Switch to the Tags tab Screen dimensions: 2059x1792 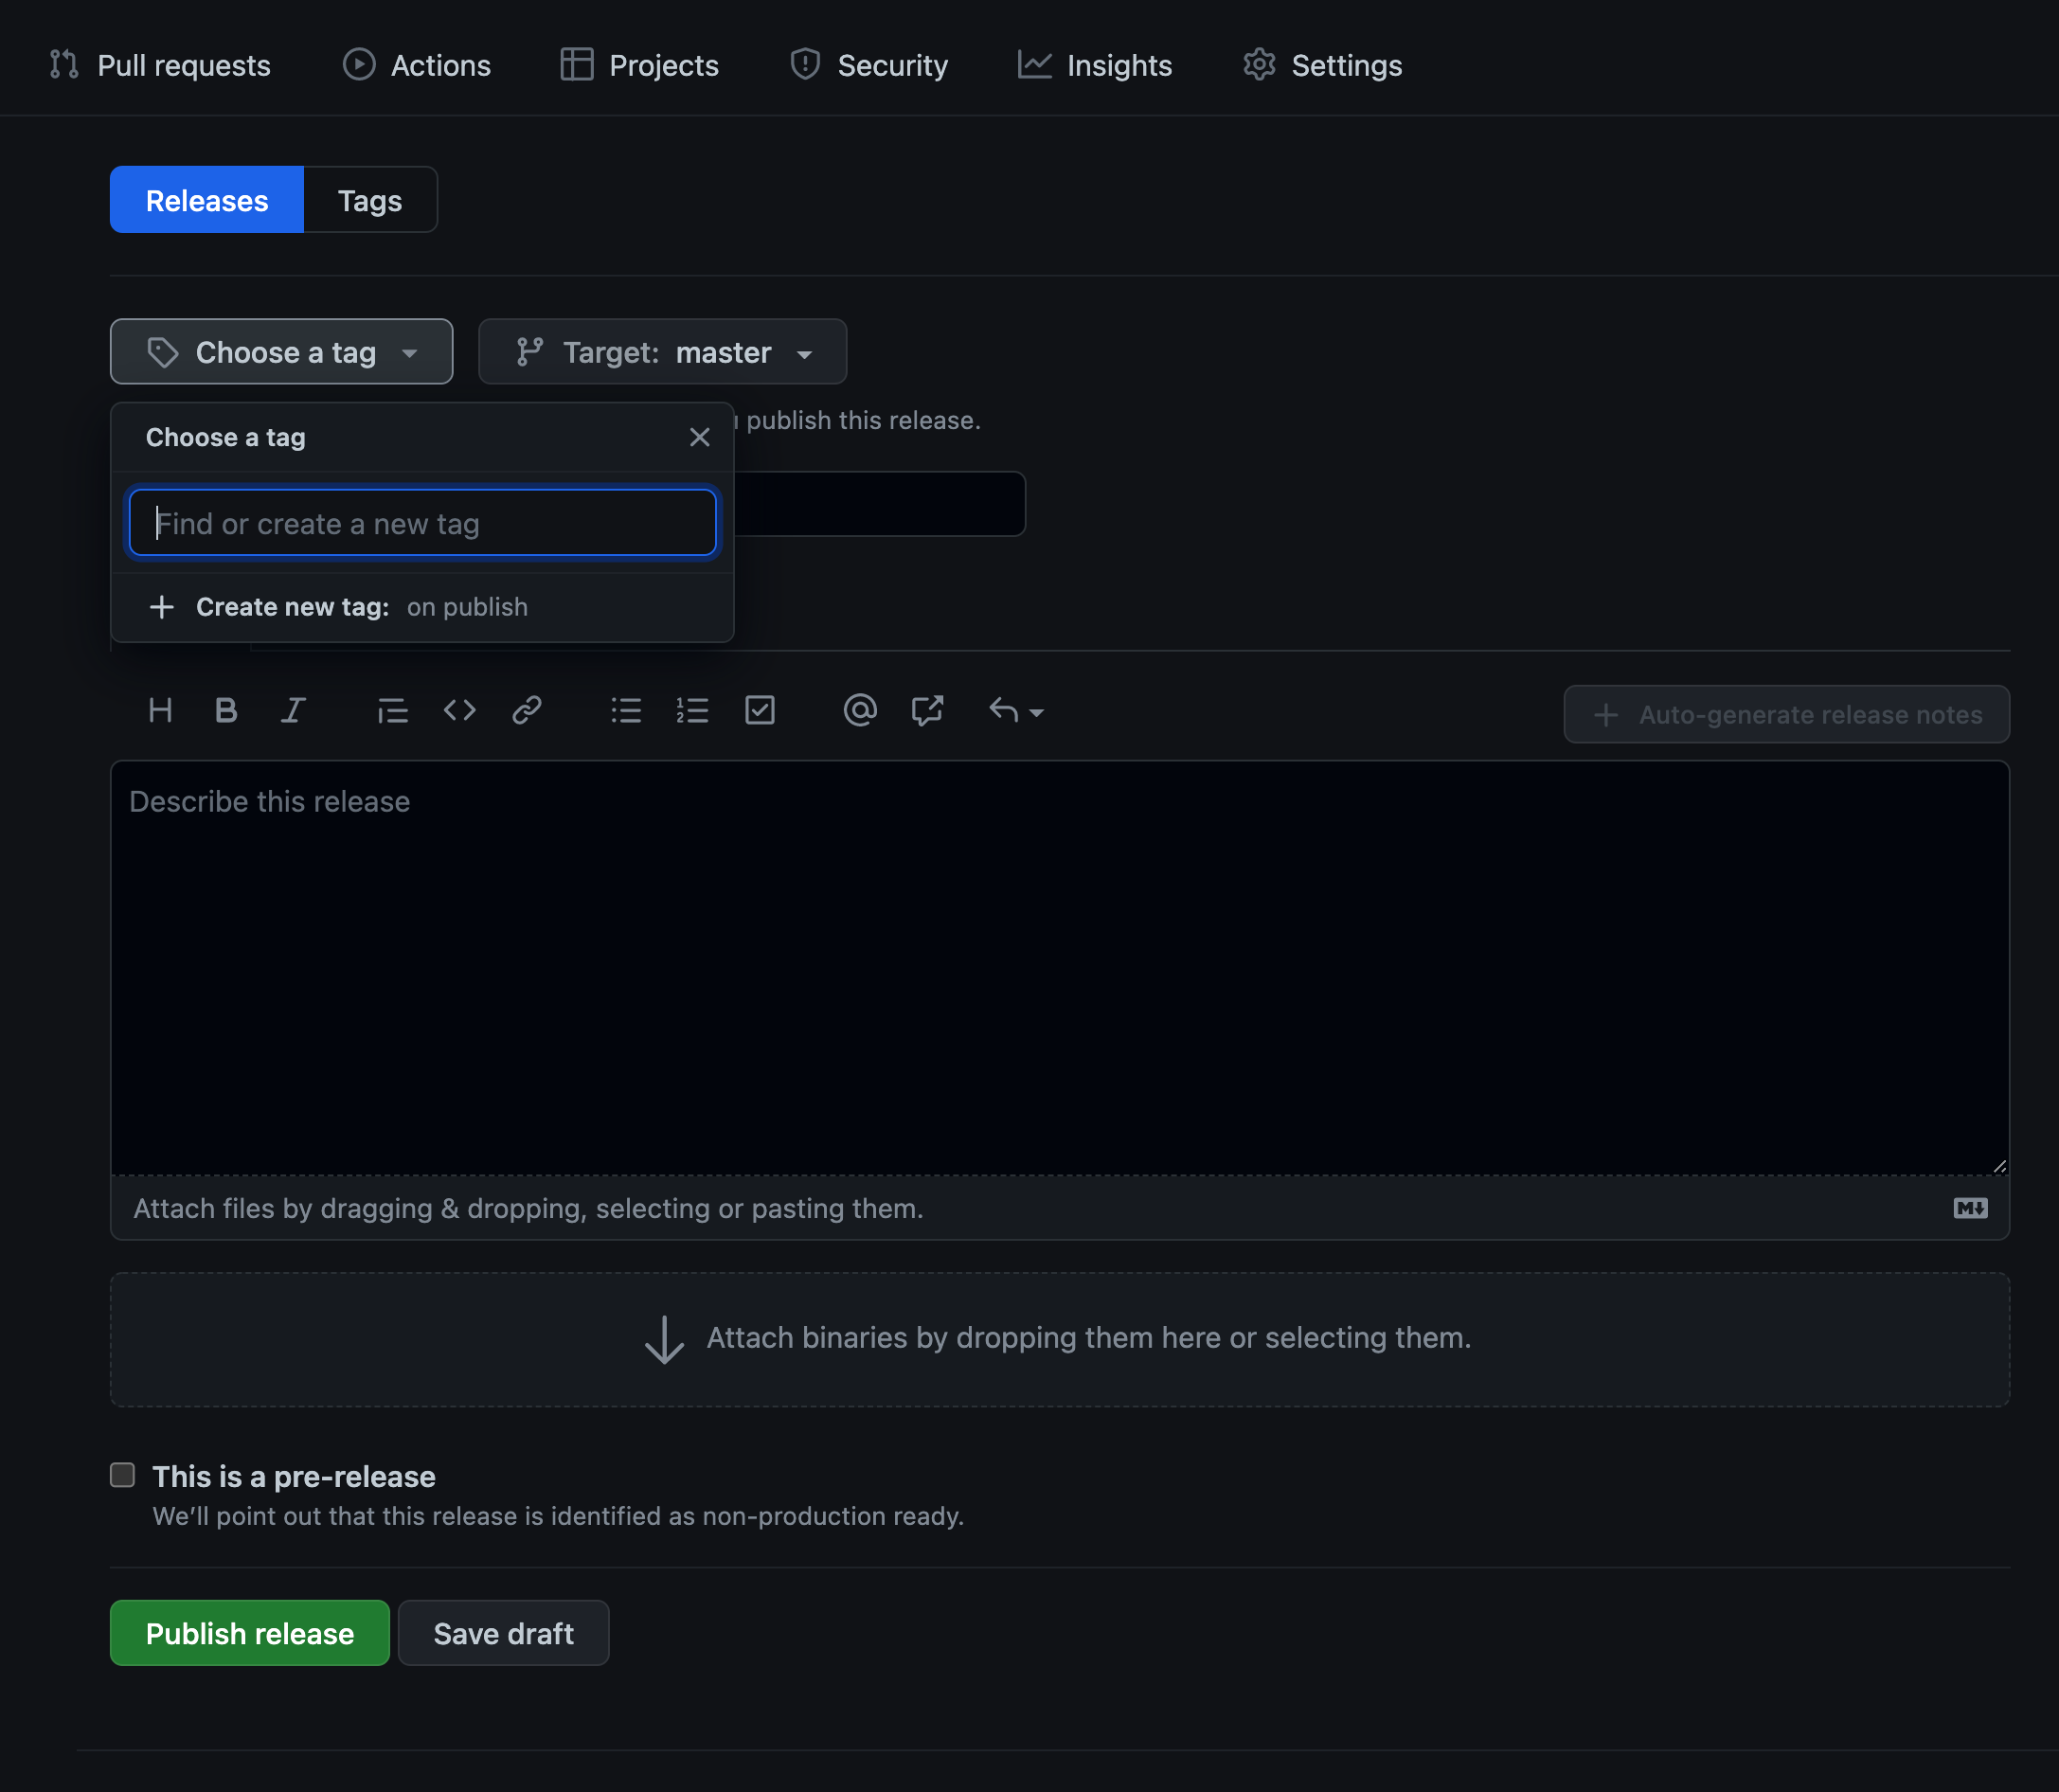[x=369, y=200]
